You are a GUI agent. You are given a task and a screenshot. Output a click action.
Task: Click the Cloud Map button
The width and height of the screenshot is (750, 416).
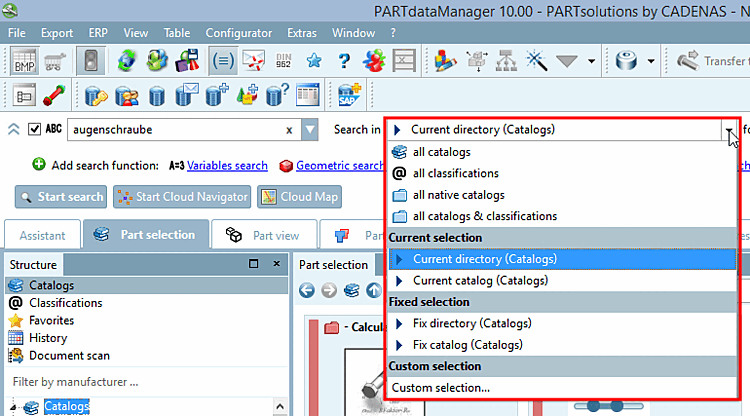[x=299, y=197]
